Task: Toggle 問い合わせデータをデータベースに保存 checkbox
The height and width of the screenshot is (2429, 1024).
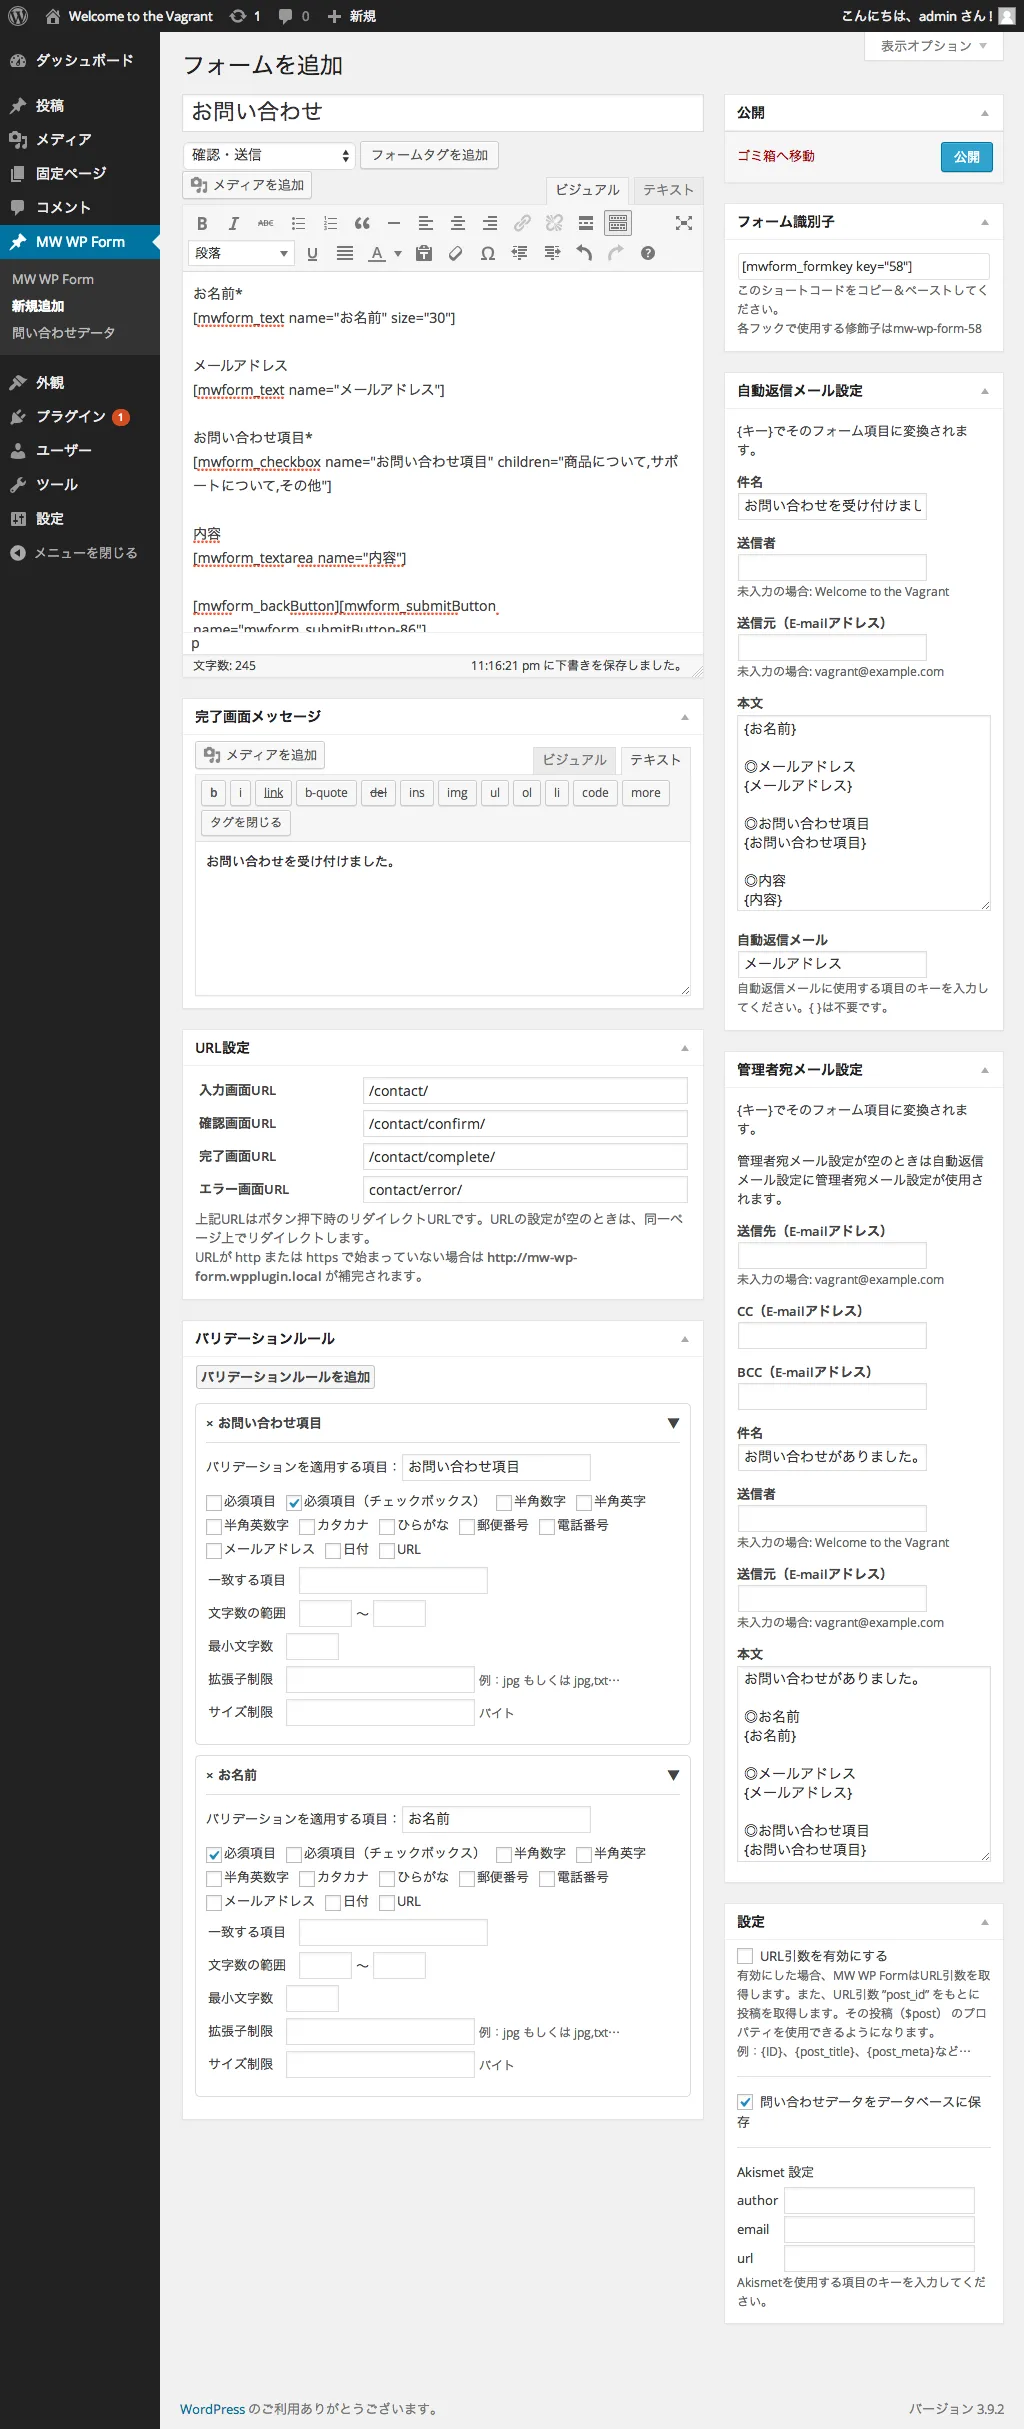Action: [x=745, y=2102]
